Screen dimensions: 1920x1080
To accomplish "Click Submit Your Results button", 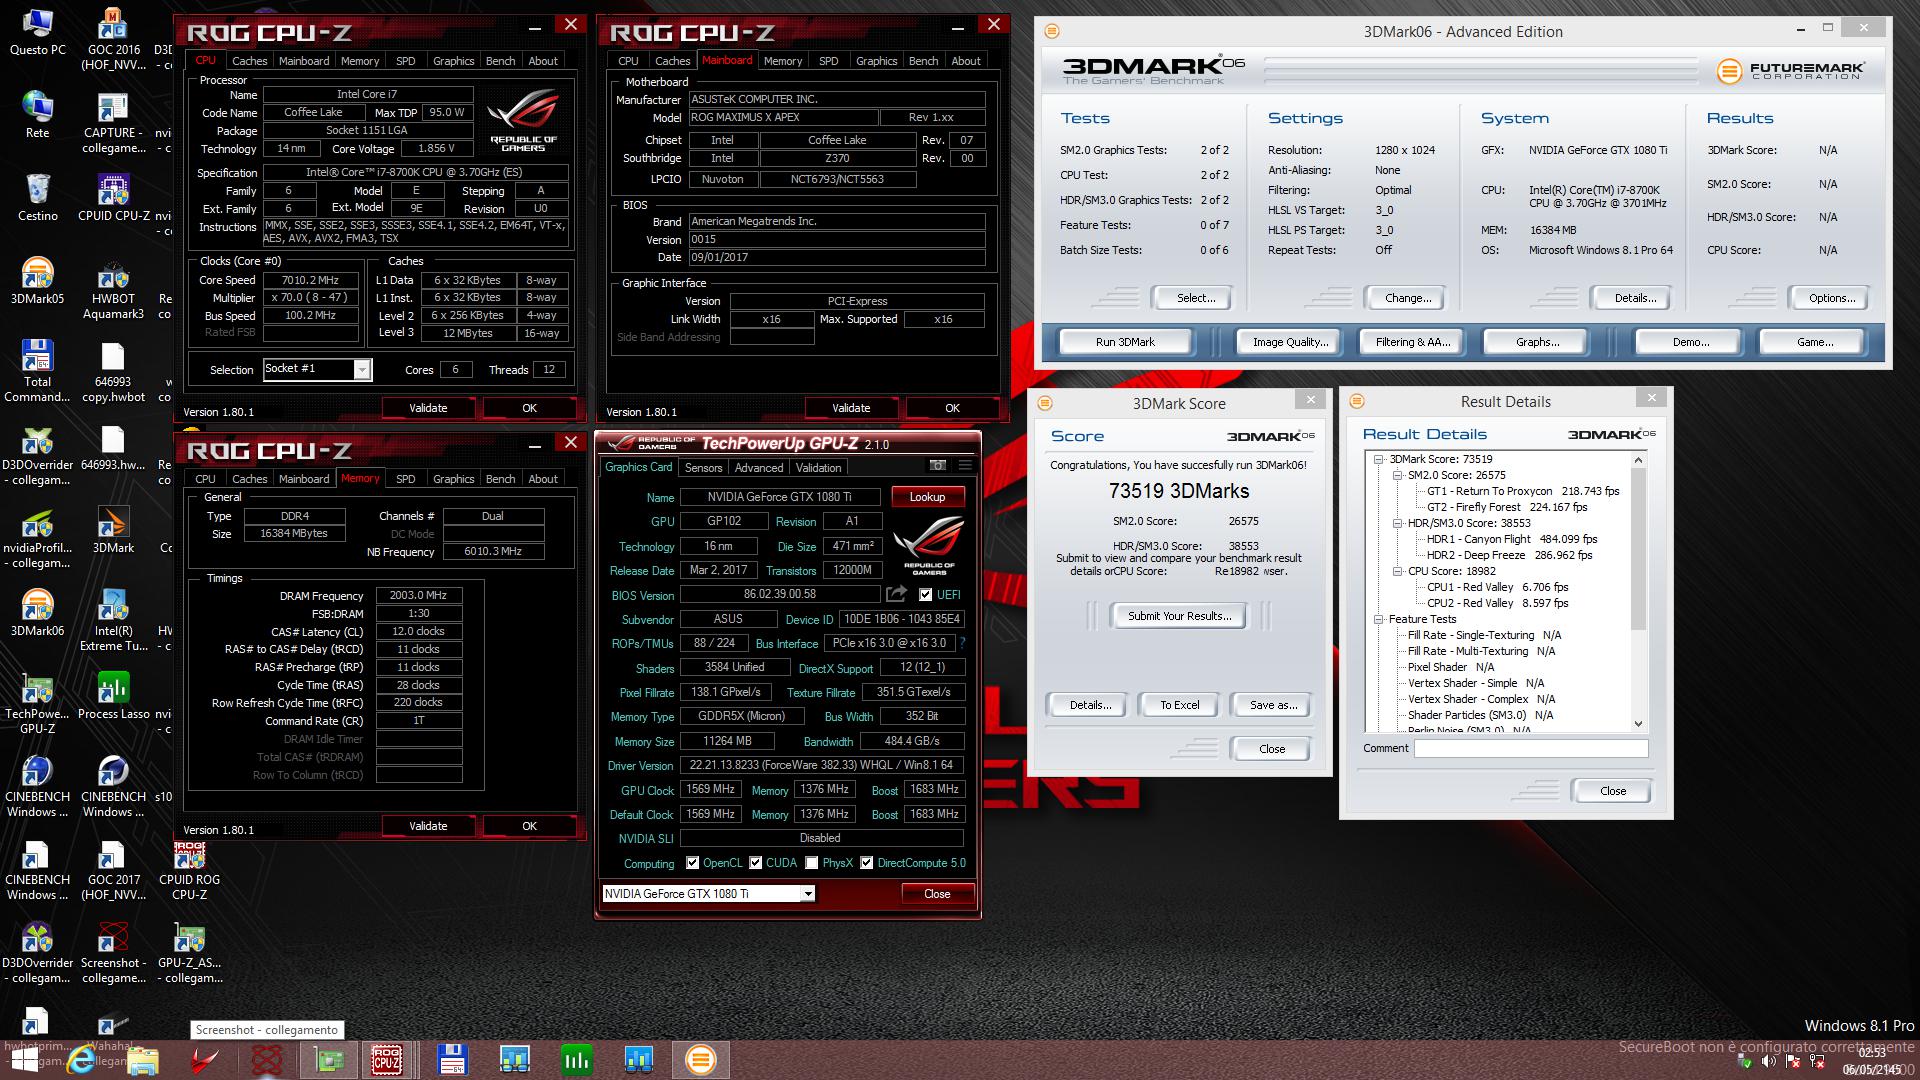I will (x=1180, y=616).
